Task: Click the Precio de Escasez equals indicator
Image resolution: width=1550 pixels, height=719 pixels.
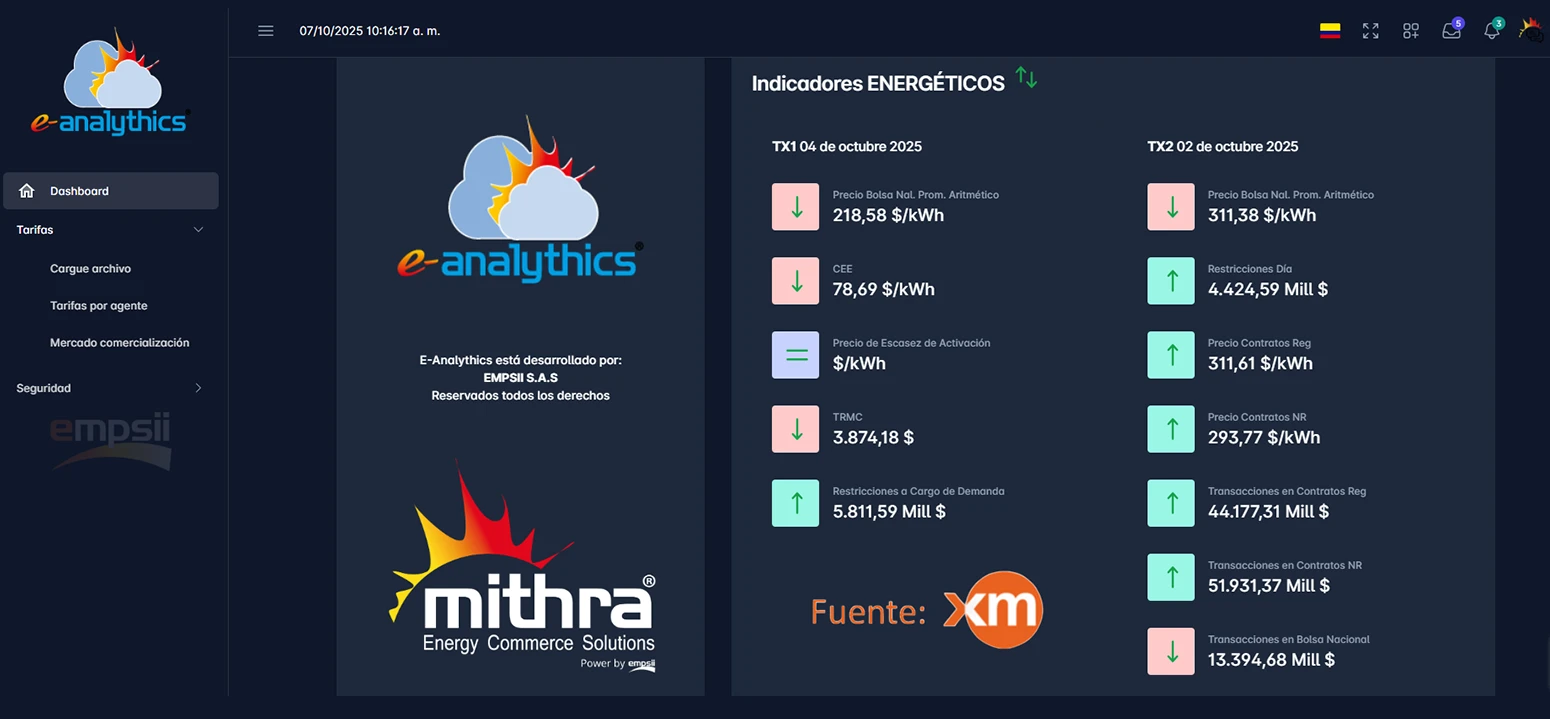Action: click(x=795, y=355)
